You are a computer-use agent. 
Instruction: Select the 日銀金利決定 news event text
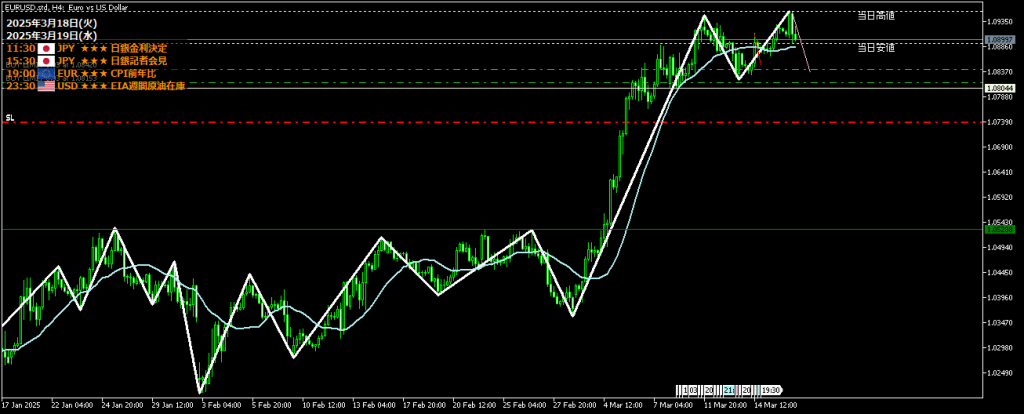point(138,48)
